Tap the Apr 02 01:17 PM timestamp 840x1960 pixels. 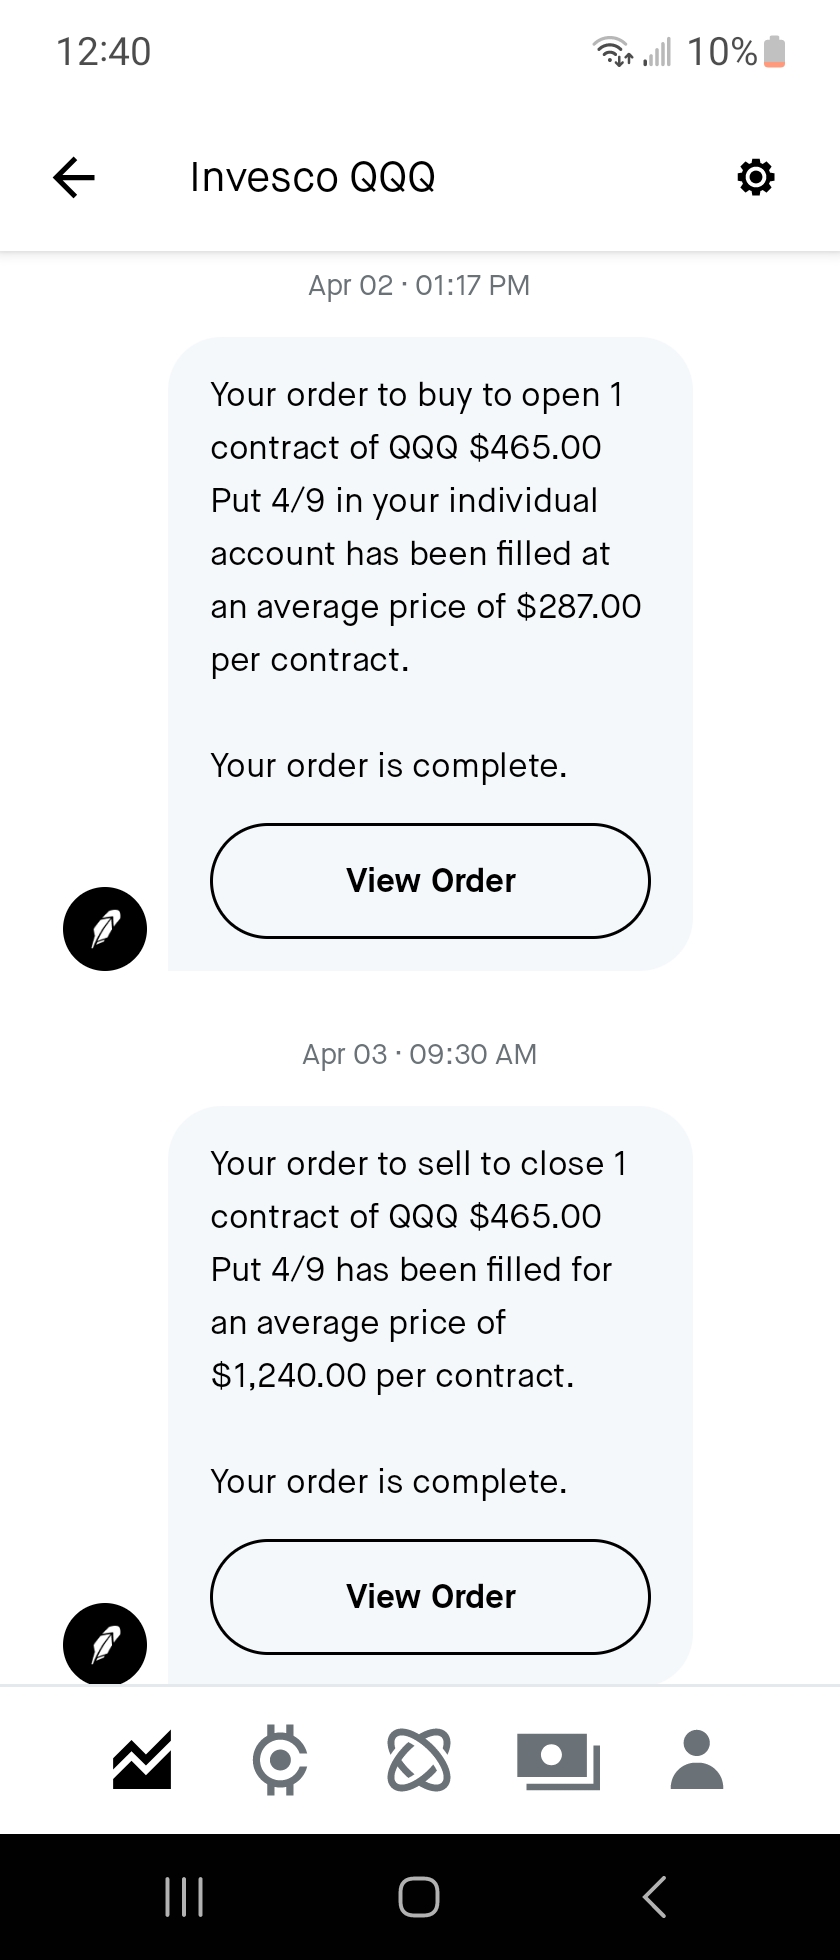[419, 286]
